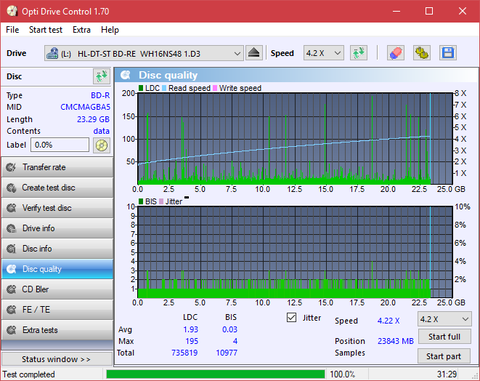The image size is (480, 381).
Task: Click the MID value CMCMAGBA5
Action: pos(85,107)
